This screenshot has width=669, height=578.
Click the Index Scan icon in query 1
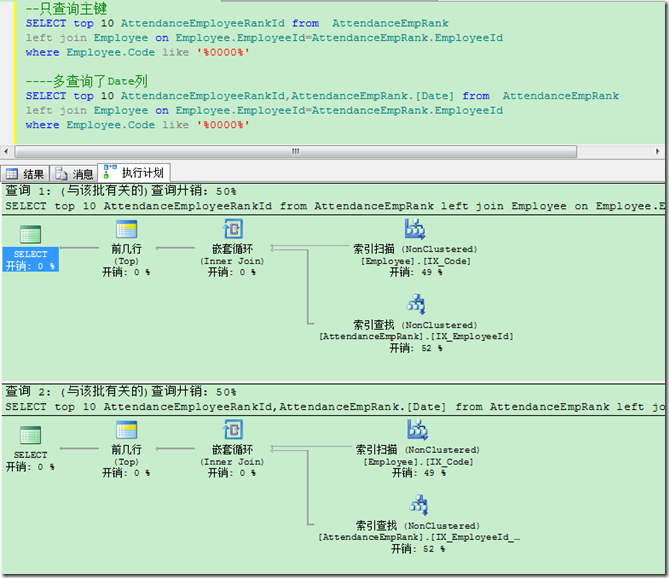pyautogui.click(x=415, y=229)
